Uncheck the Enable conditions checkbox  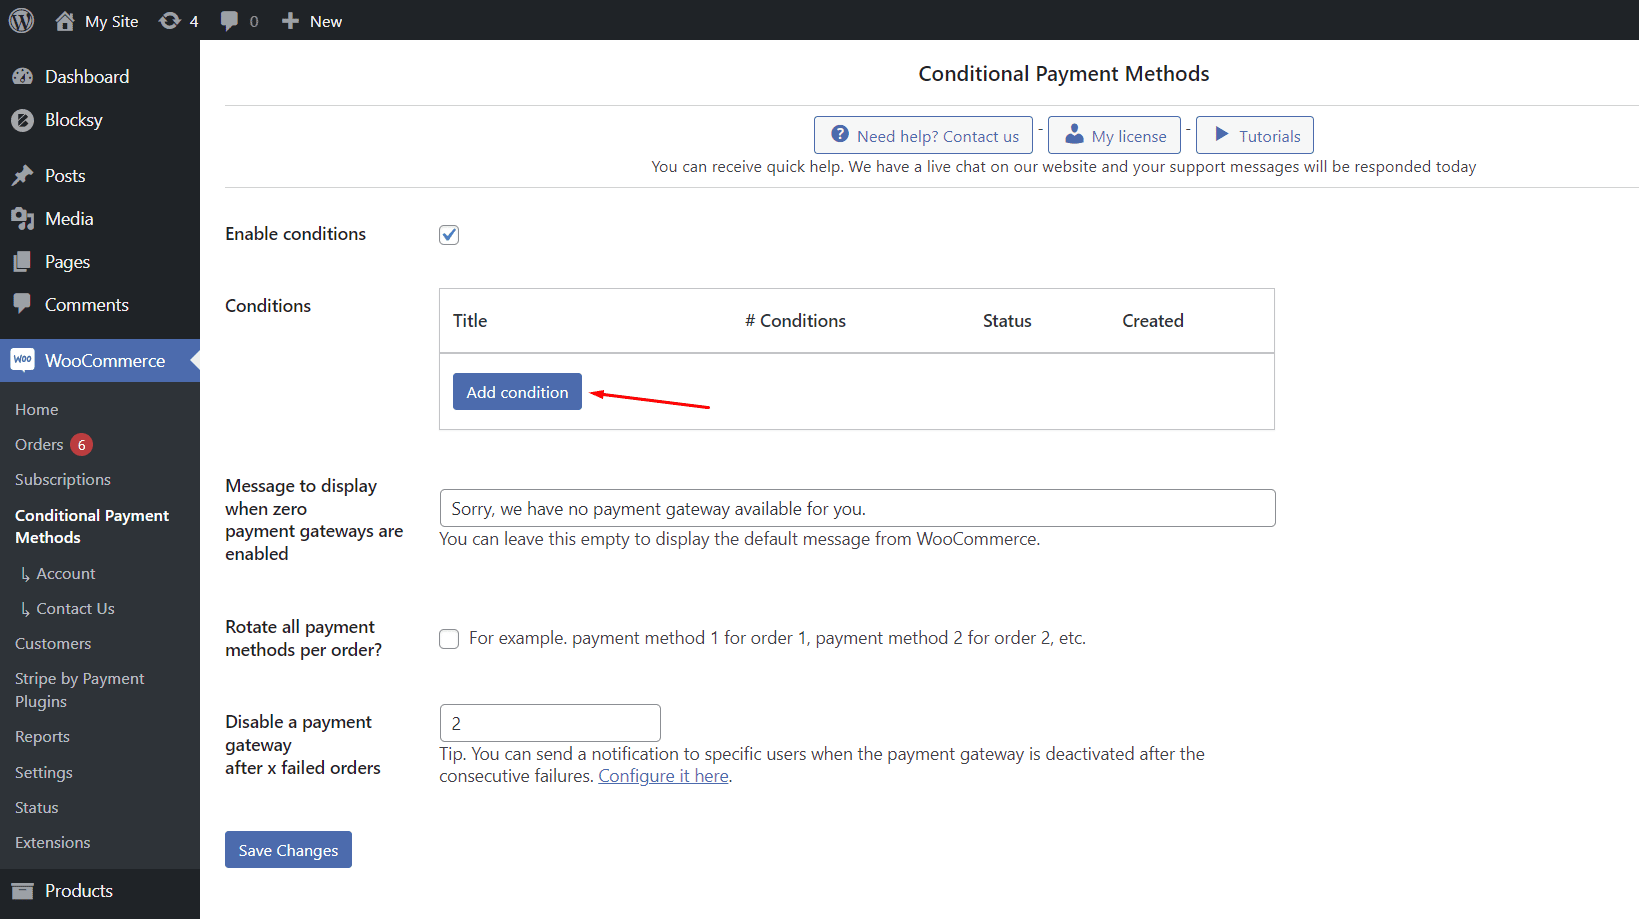click(x=449, y=235)
